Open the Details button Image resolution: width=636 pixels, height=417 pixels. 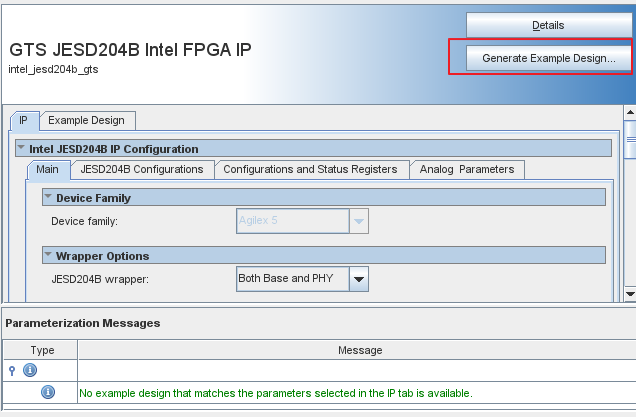click(548, 25)
